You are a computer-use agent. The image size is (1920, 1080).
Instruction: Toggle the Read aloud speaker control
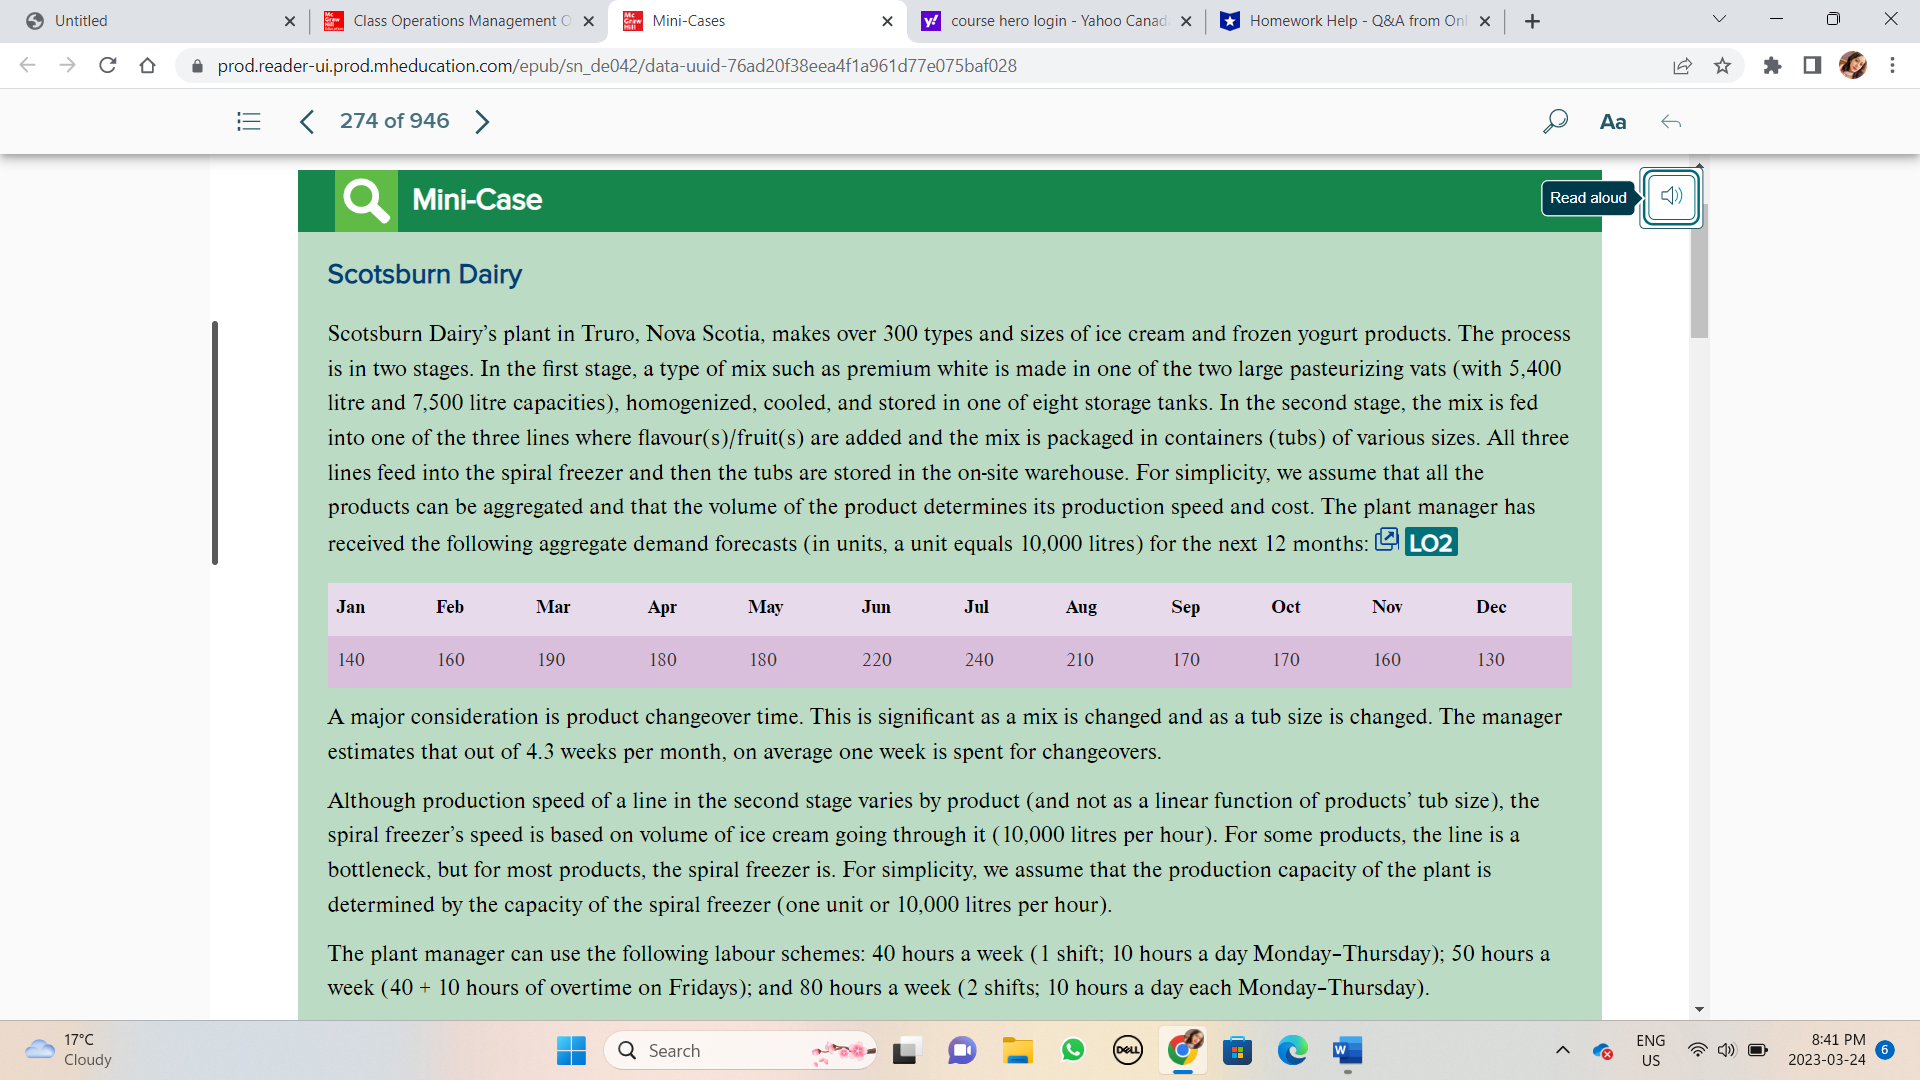point(1670,197)
